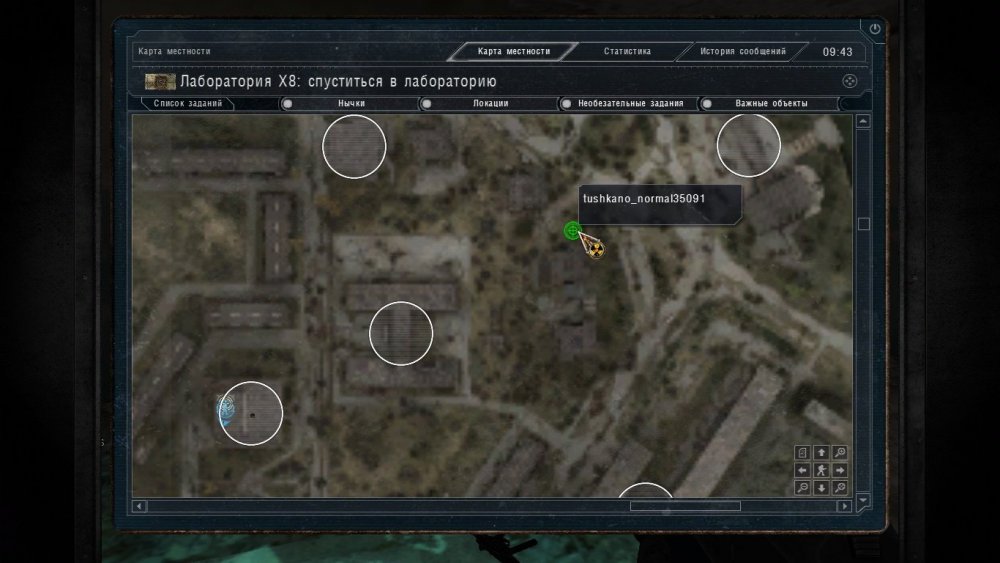
Task: Select the green target marker on the map
Action: click(572, 231)
